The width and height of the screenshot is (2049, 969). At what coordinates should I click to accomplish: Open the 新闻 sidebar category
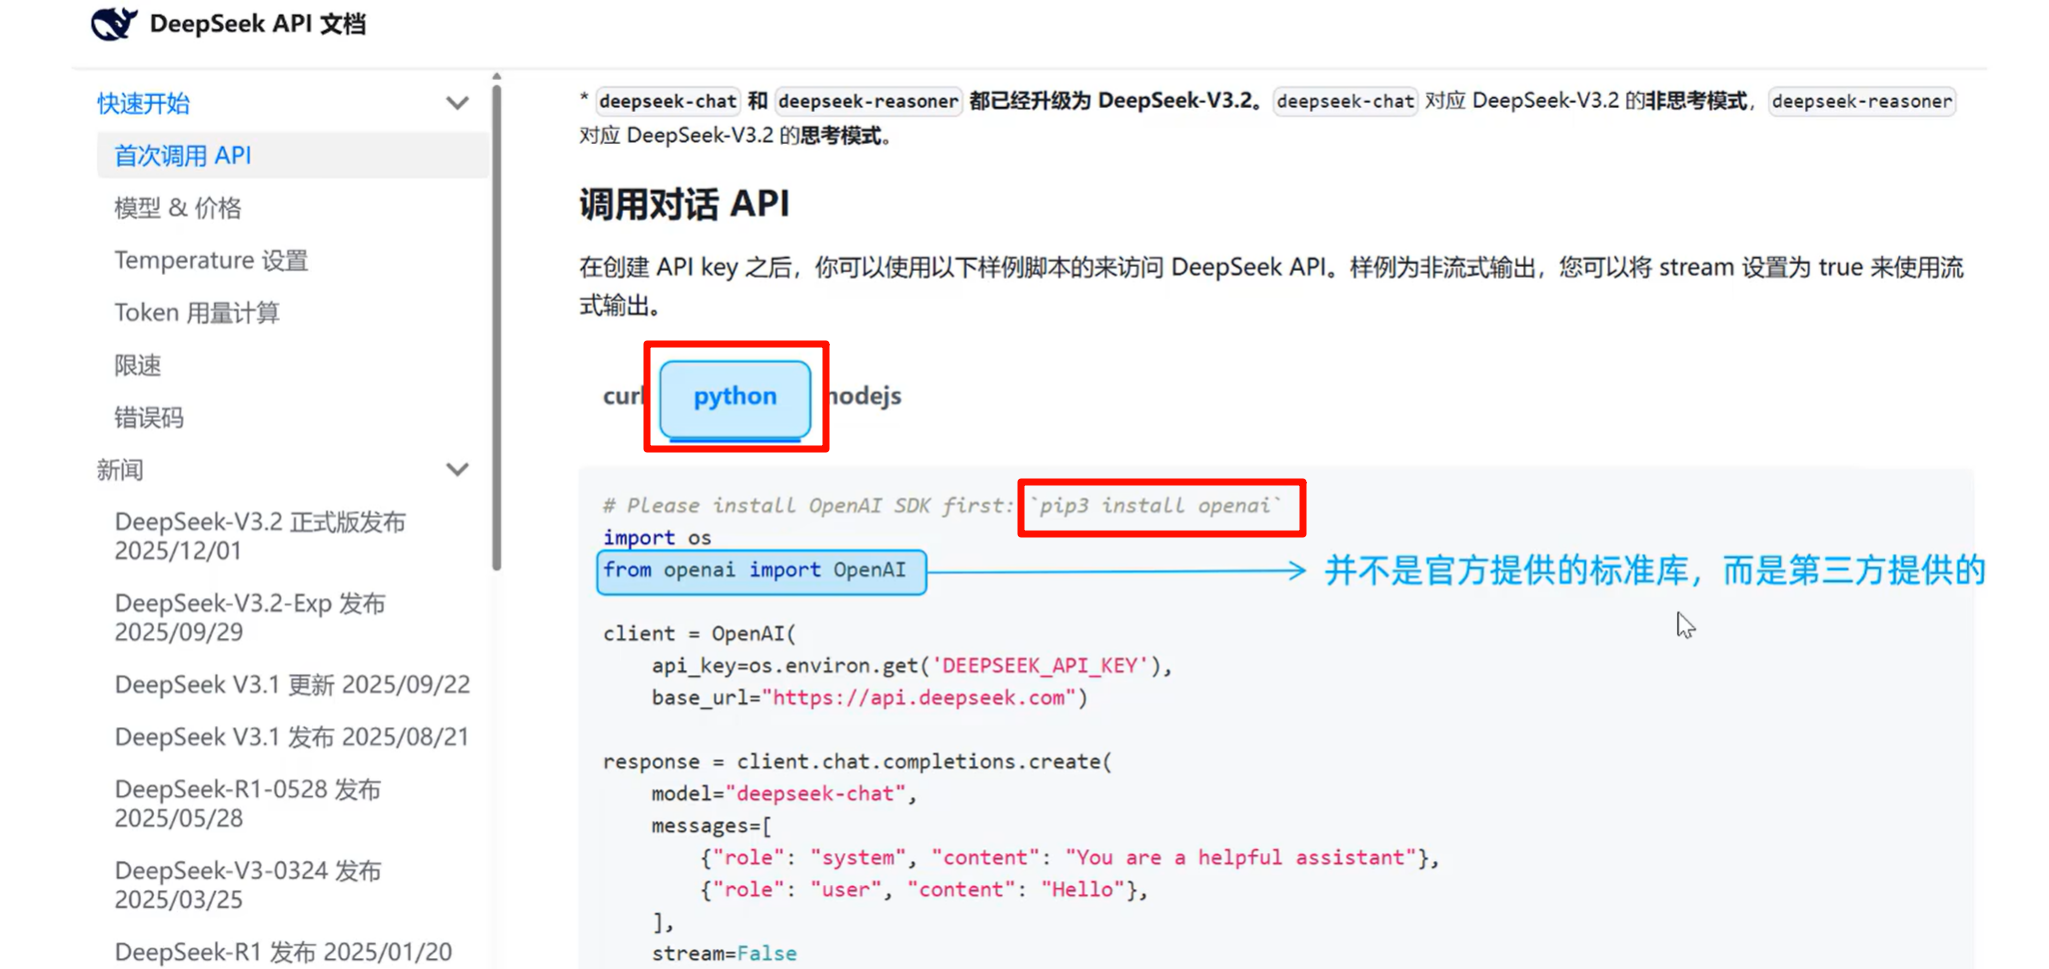point(120,470)
